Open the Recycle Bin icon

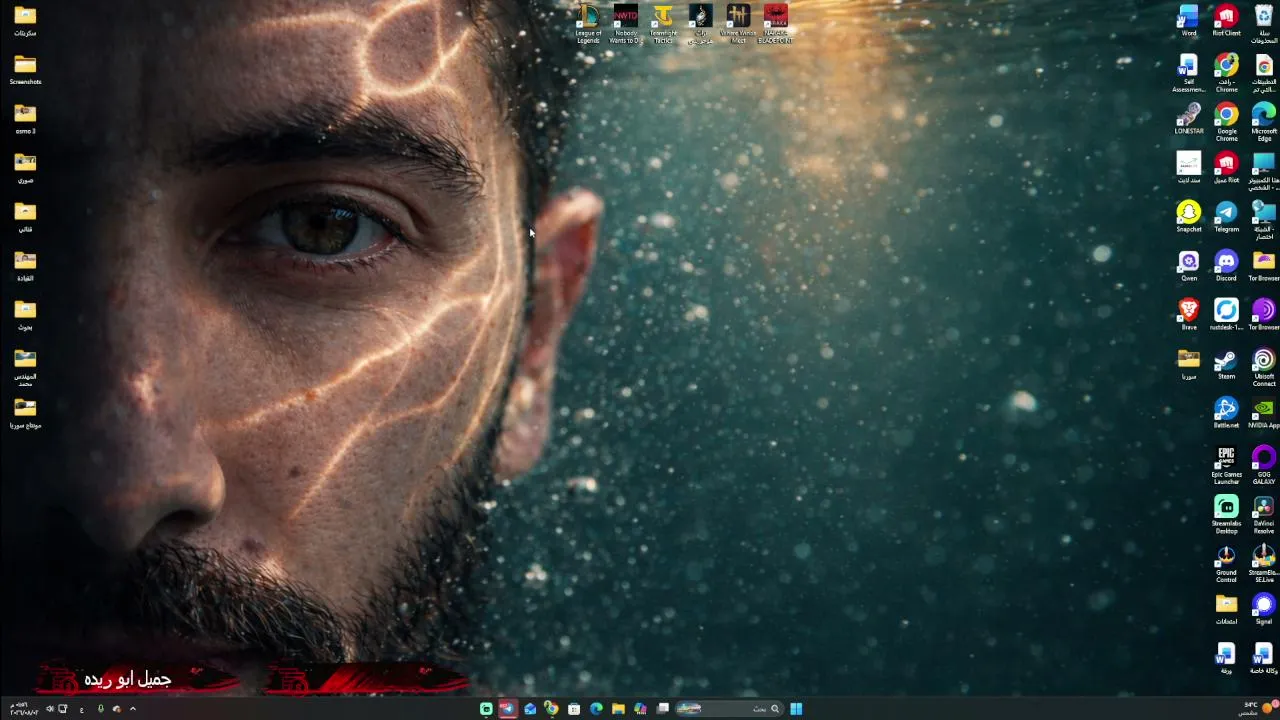pos(1264,23)
